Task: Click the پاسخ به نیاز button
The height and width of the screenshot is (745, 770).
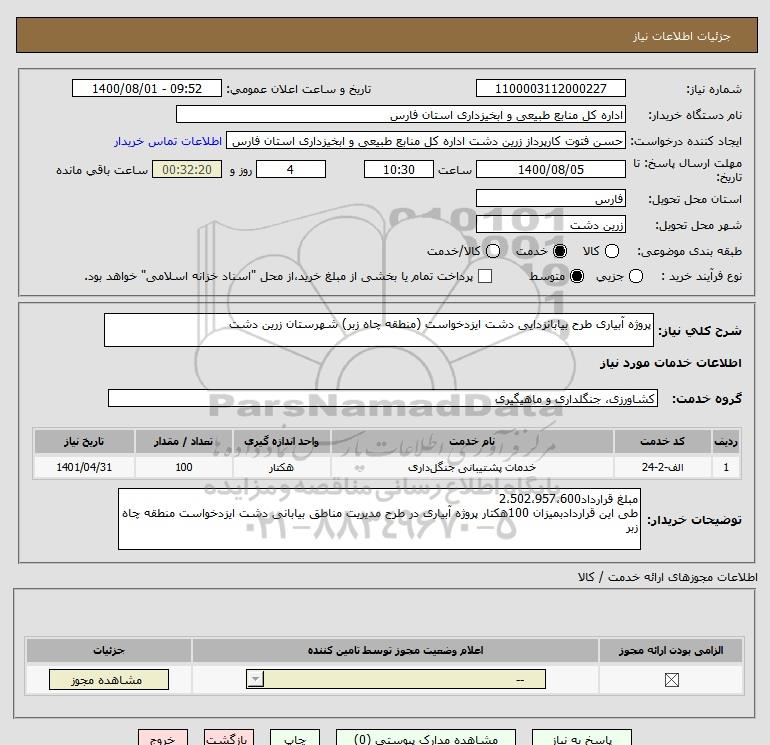Action: (x=582, y=738)
